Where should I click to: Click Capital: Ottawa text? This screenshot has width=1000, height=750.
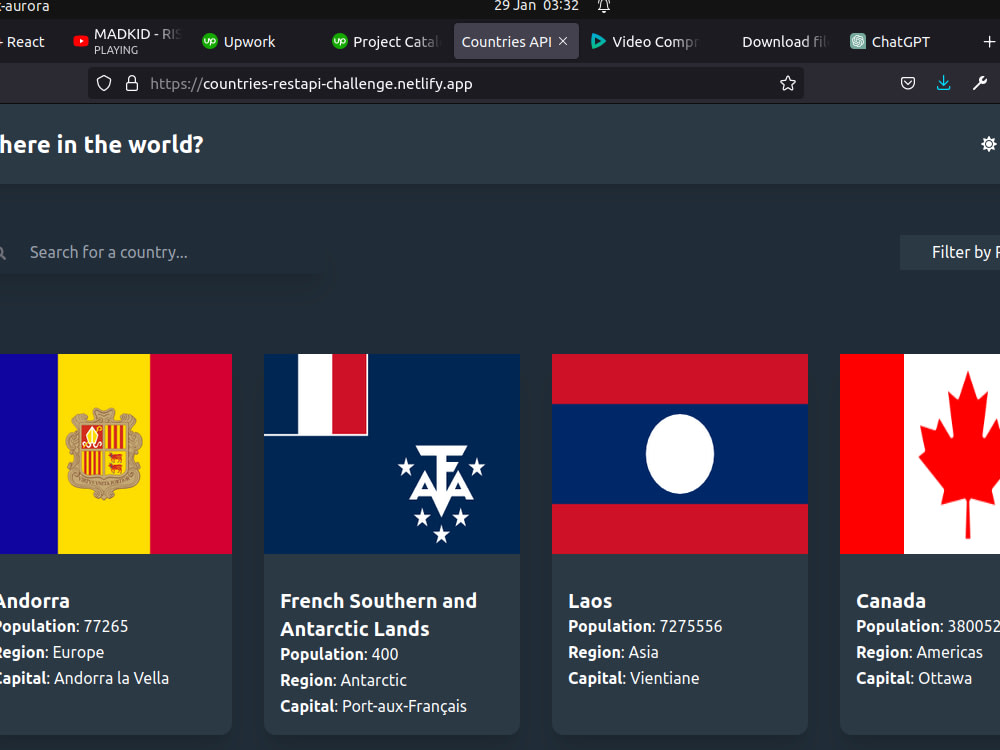coord(914,678)
